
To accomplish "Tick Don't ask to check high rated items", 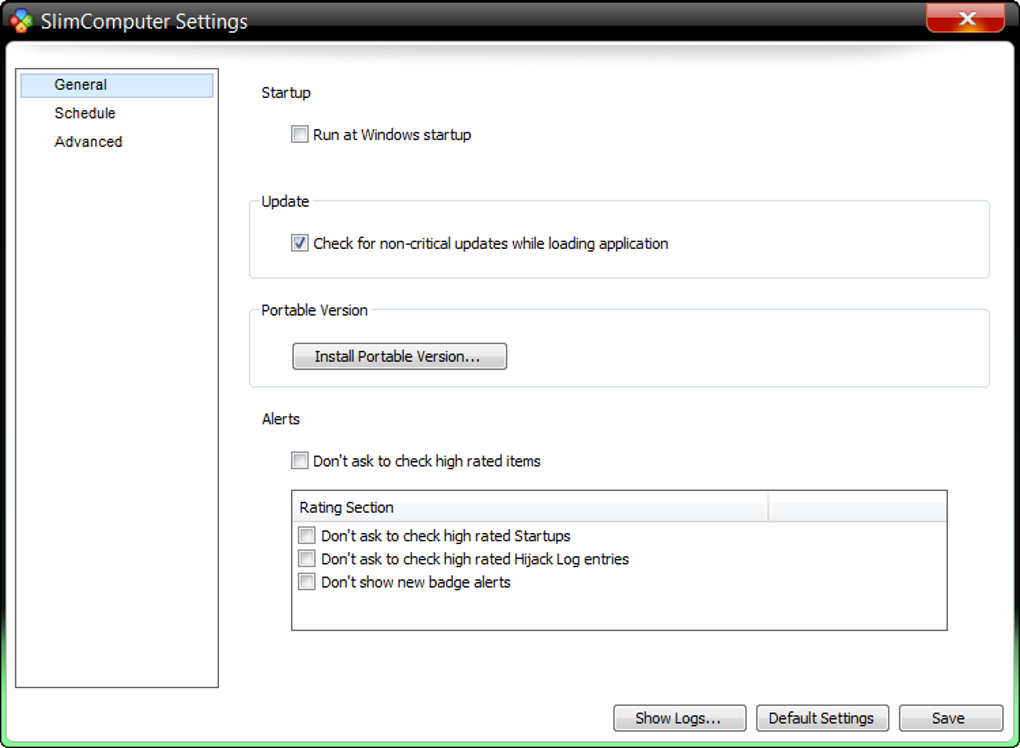I will tap(299, 461).
